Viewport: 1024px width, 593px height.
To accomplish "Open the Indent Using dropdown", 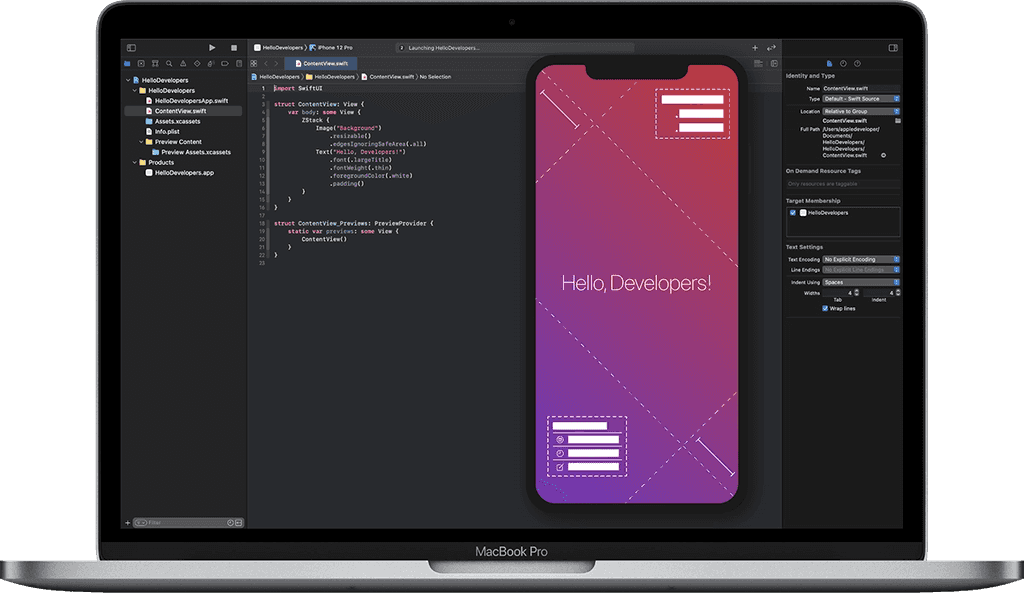I will pos(861,282).
